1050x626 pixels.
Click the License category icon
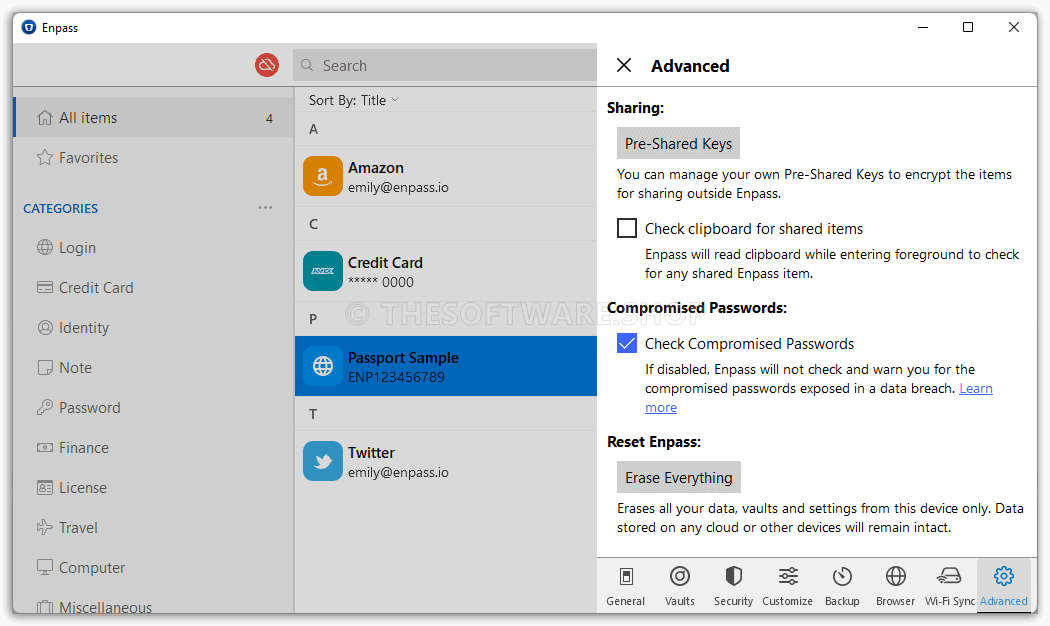point(45,487)
